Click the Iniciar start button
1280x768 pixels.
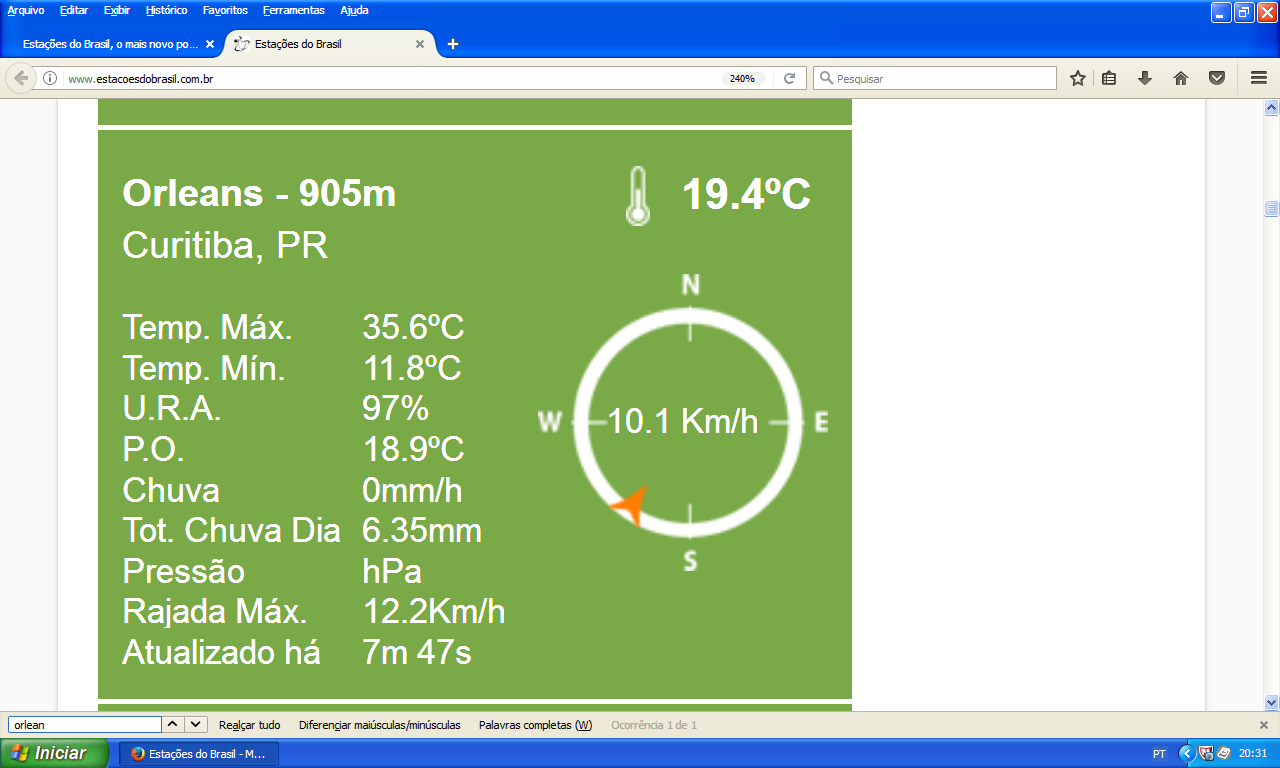(x=54, y=753)
